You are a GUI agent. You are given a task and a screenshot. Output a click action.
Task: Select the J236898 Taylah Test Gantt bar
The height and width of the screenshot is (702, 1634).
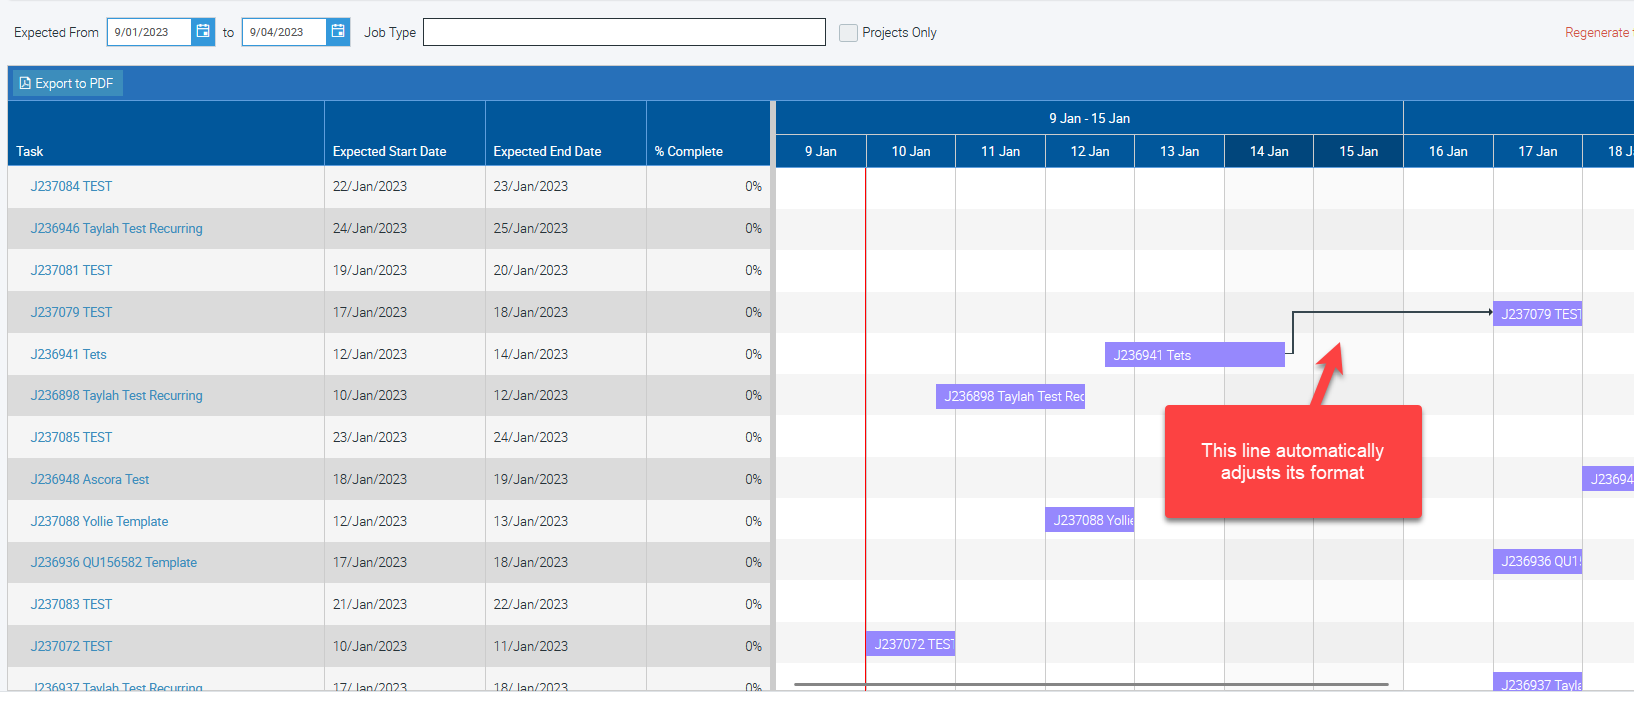[1010, 397]
